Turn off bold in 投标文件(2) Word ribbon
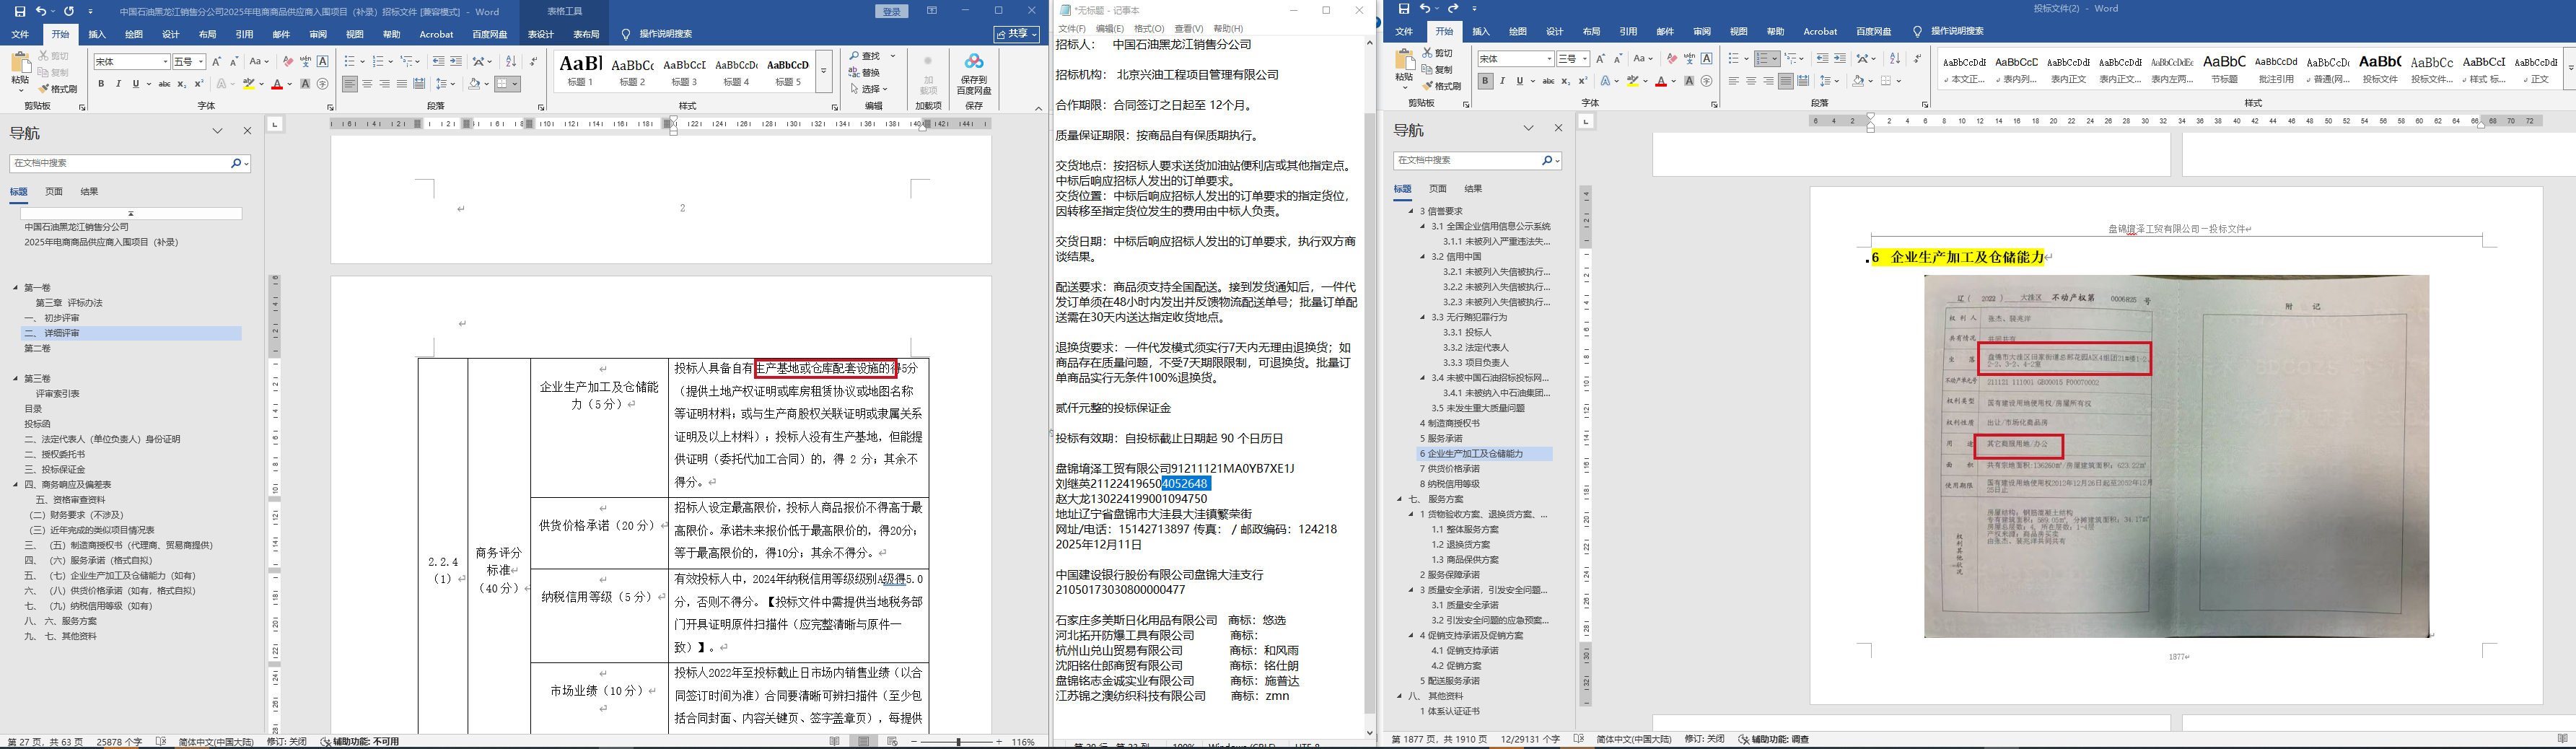2576x749 pixels. [x=1486, y=81]
